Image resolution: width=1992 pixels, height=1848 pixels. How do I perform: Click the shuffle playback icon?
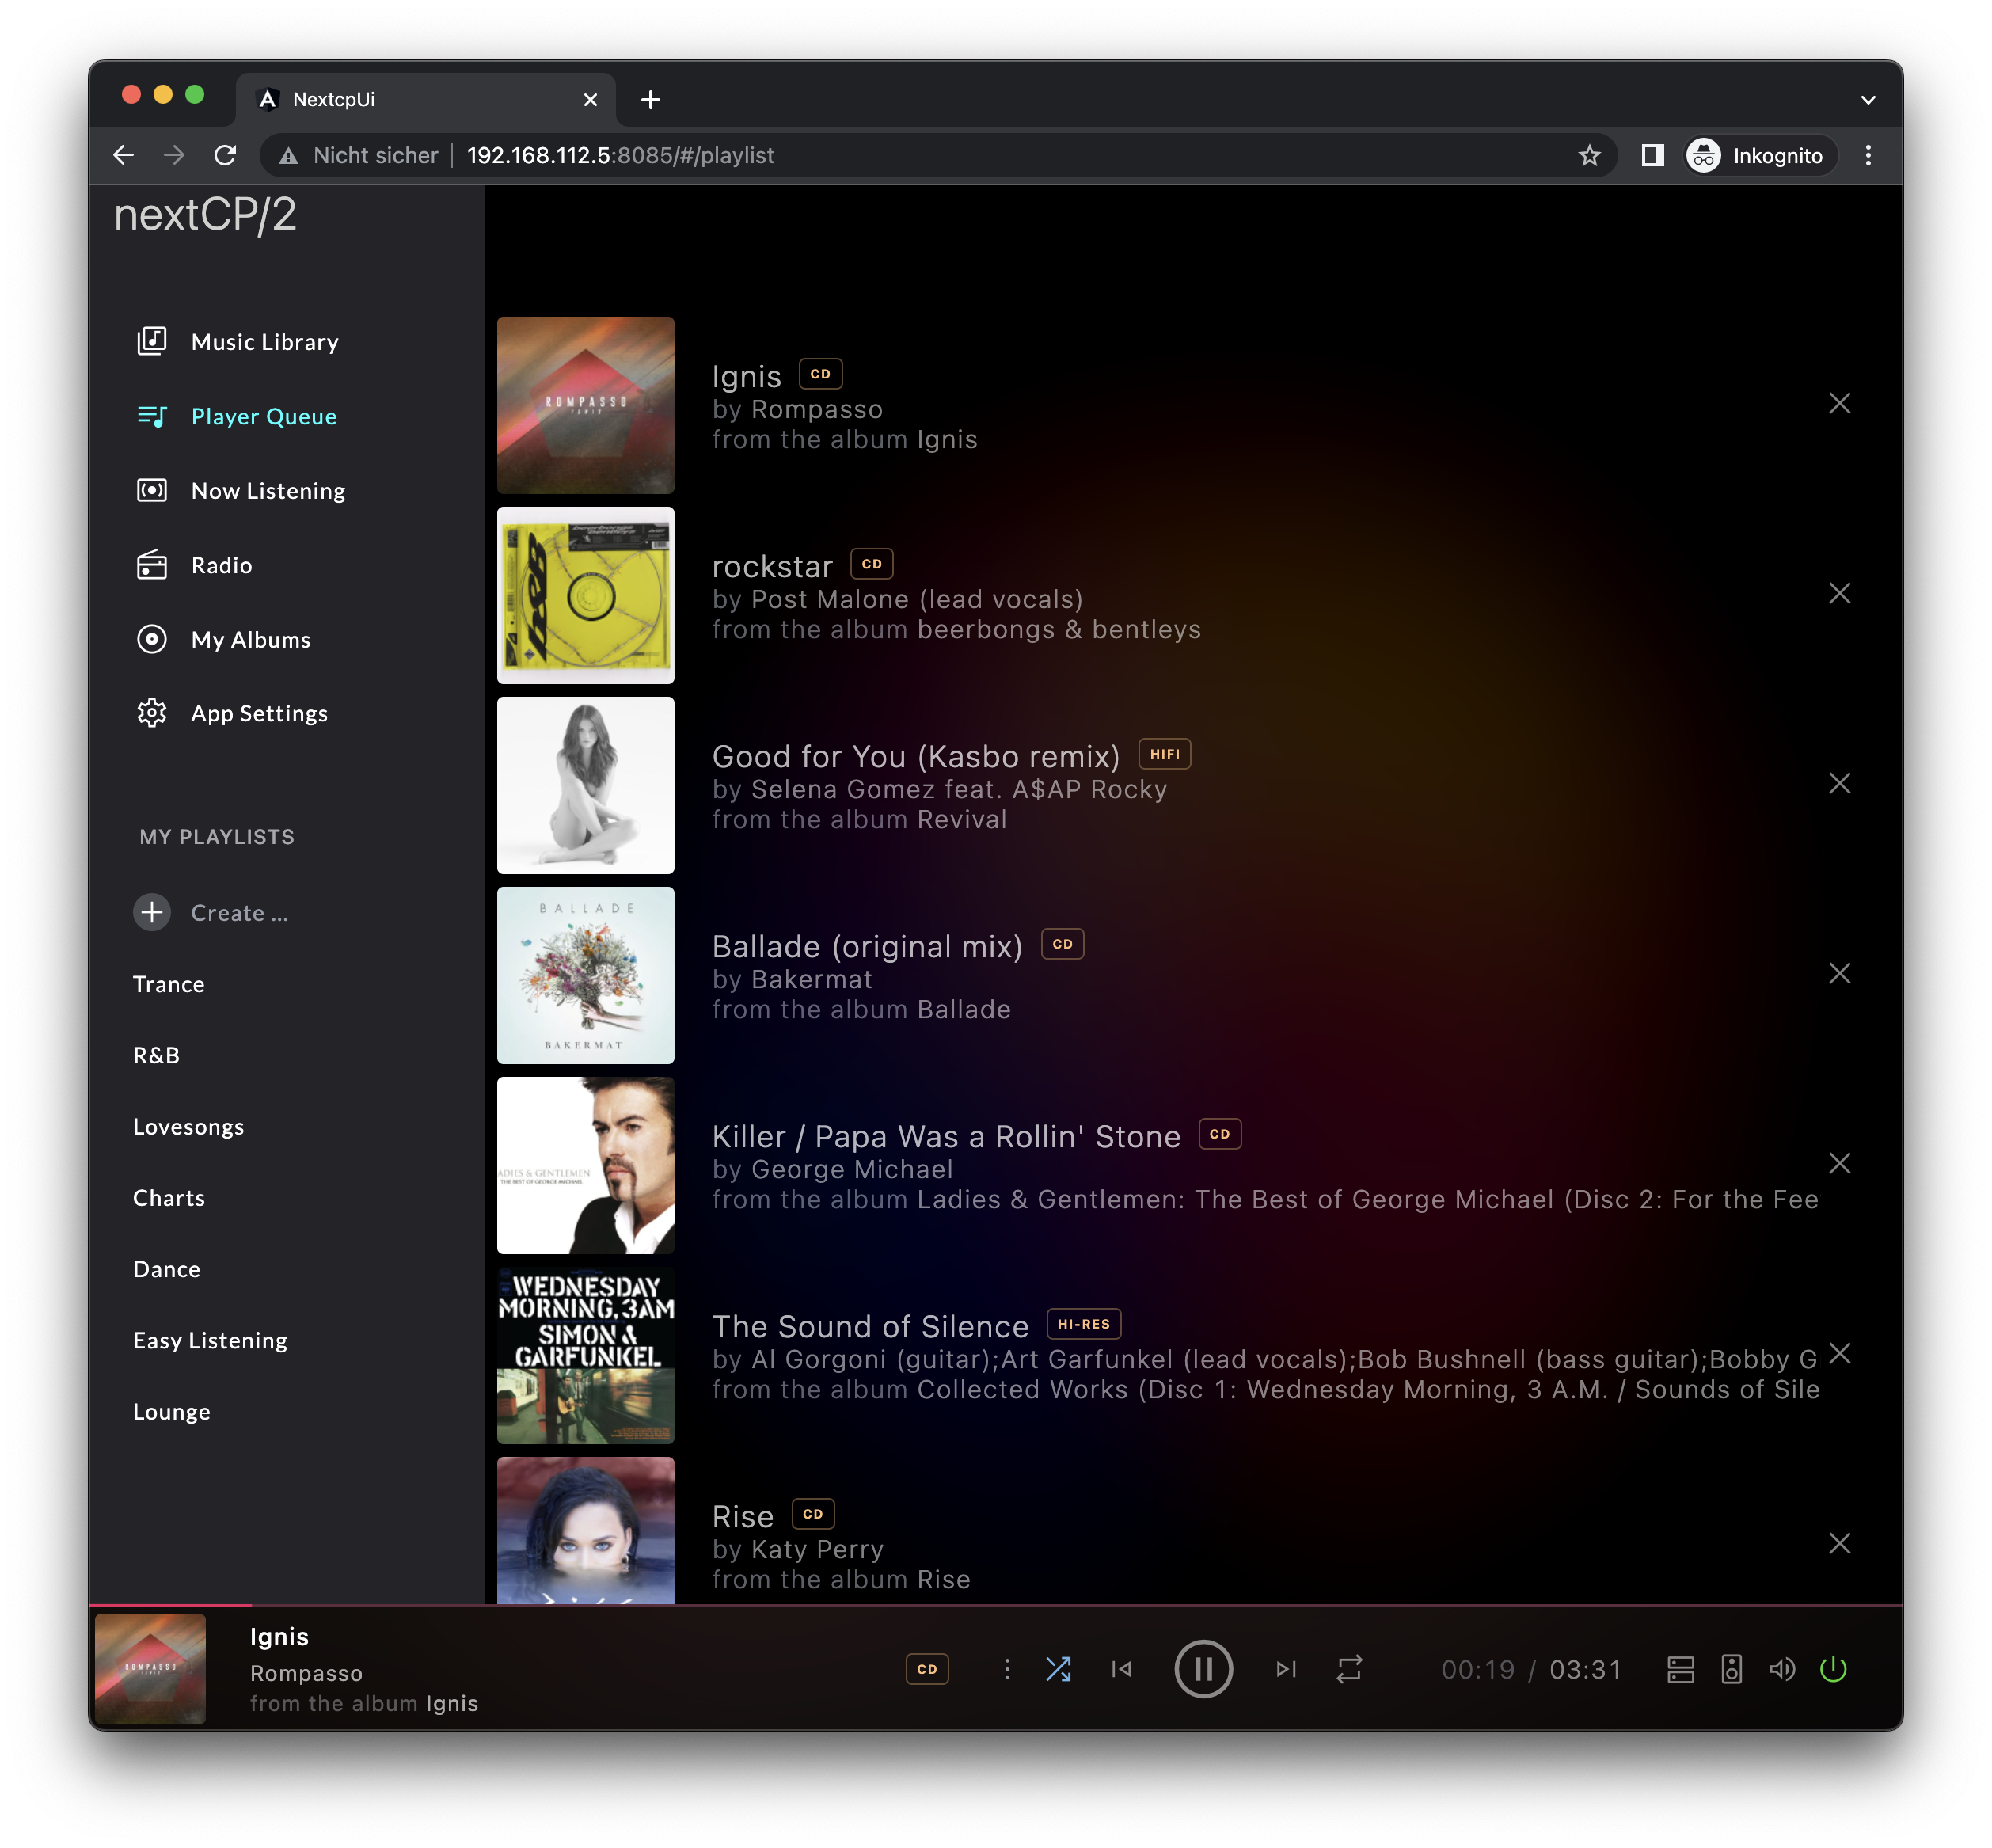point(1058,1667)
